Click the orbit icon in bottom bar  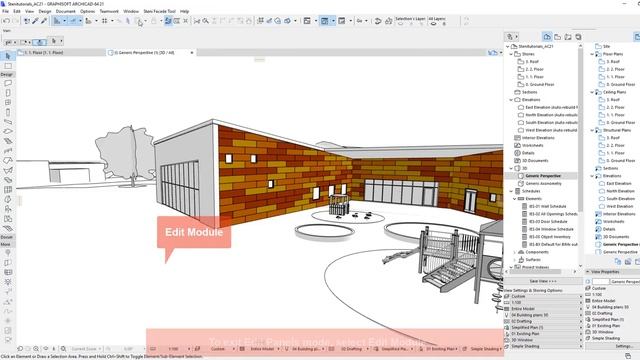click(x=45, y=349)
